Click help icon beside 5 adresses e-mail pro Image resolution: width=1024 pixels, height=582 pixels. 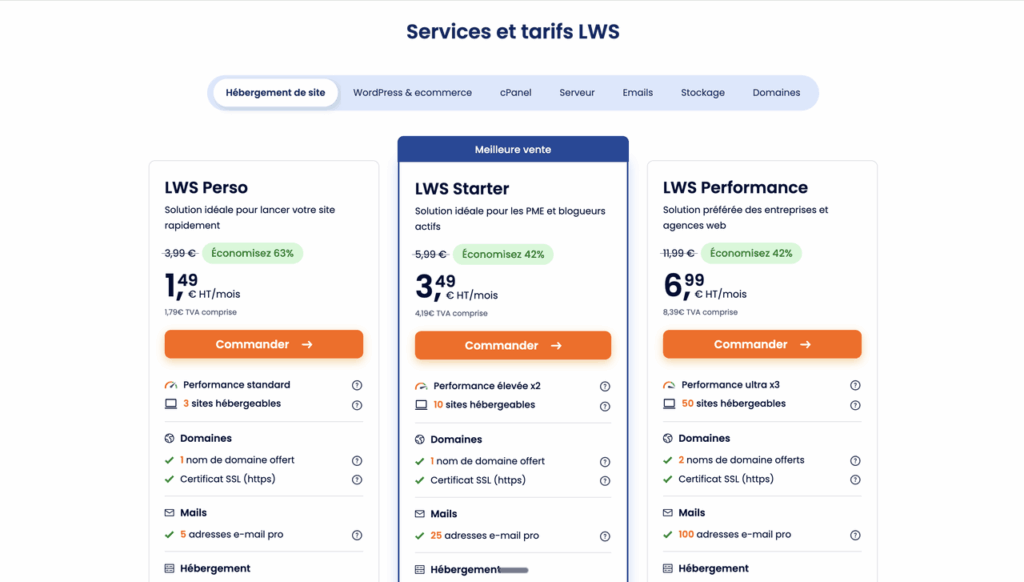357,535
